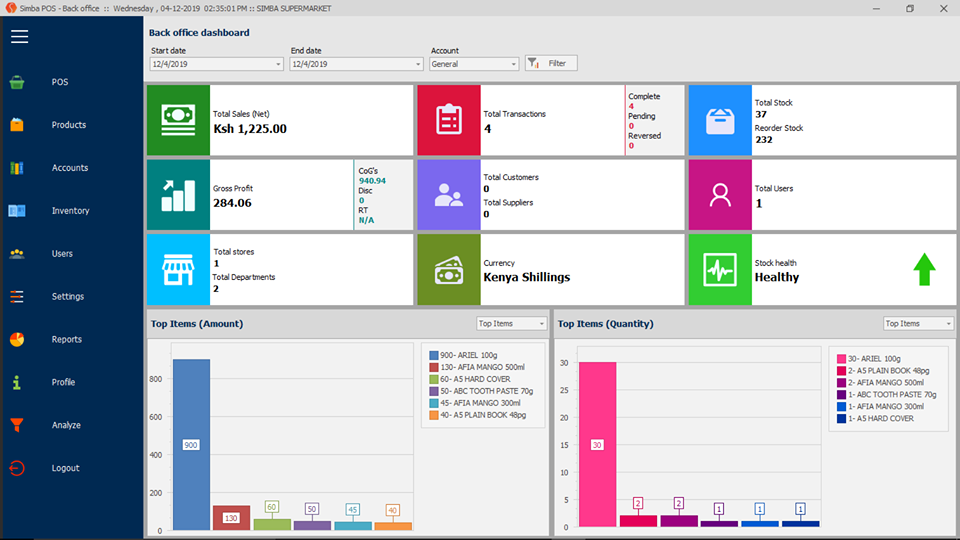Click the Reports pie chart icon
Viewport: 960px width, 540px height.
tap(17, 339)
